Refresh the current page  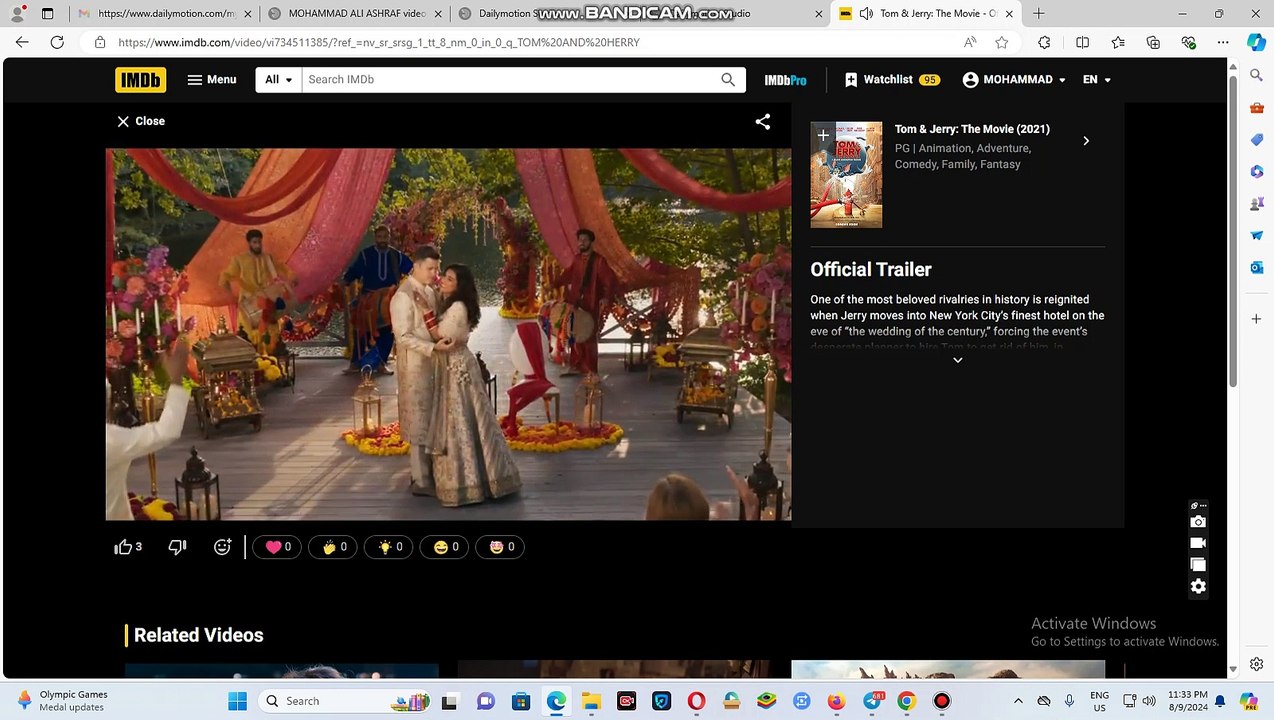[57, 43]
